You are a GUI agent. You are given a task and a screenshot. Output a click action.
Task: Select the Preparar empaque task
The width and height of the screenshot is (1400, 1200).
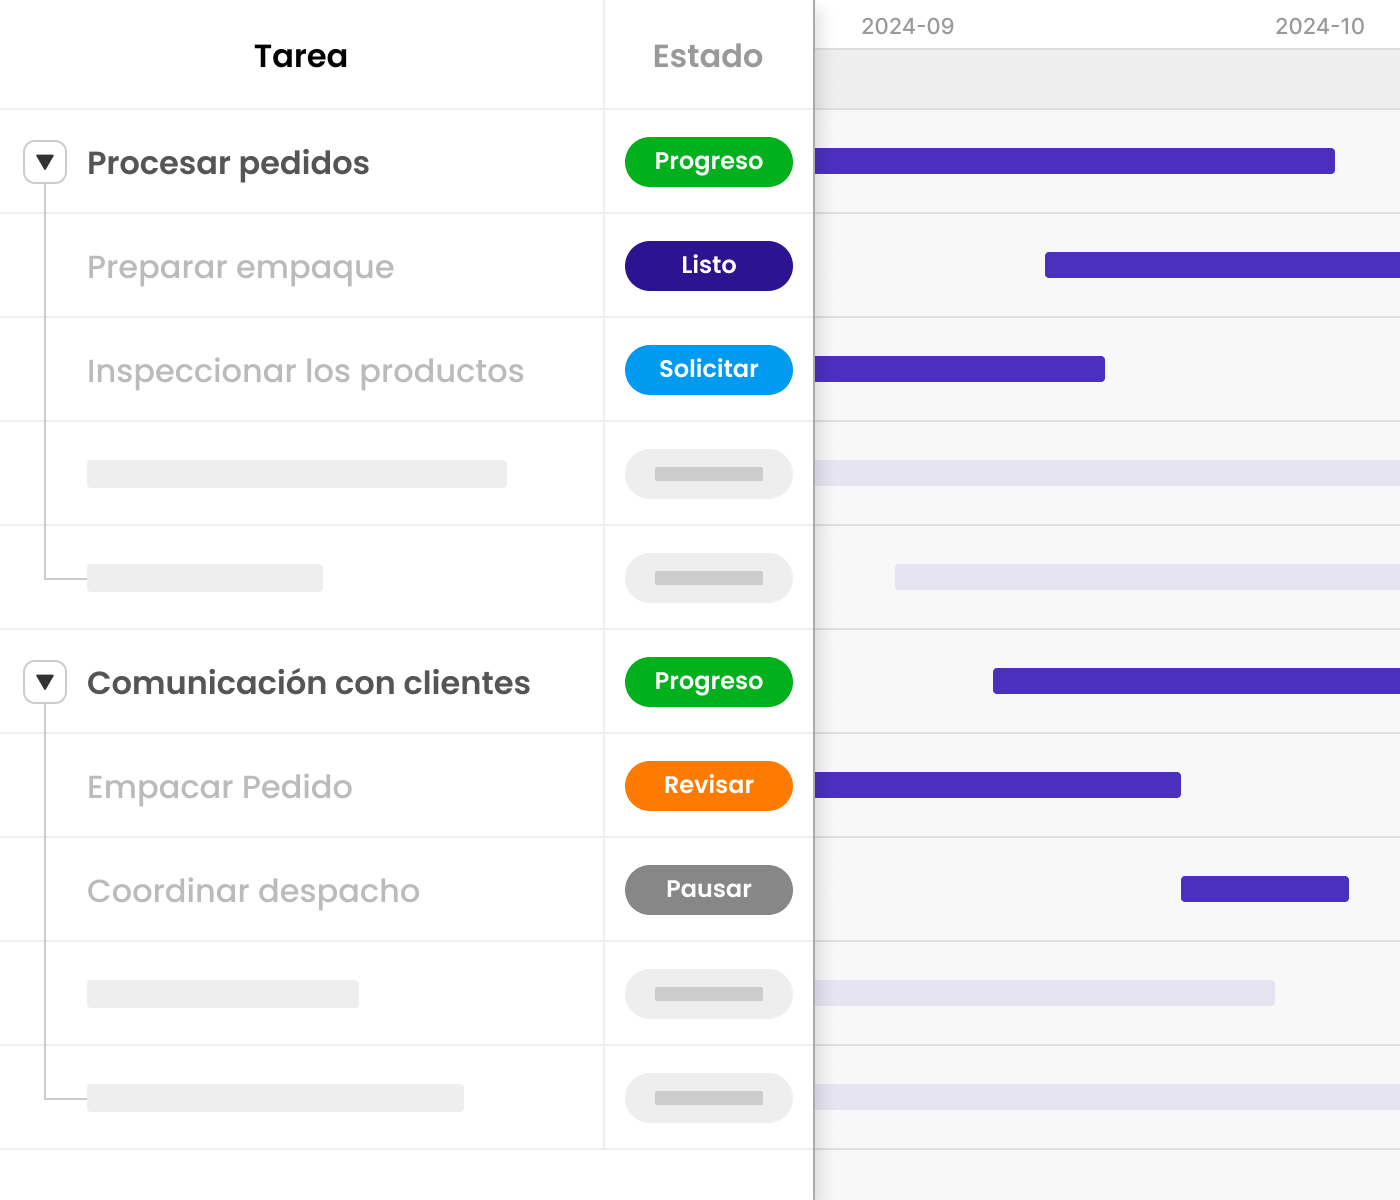pos(240,267)
